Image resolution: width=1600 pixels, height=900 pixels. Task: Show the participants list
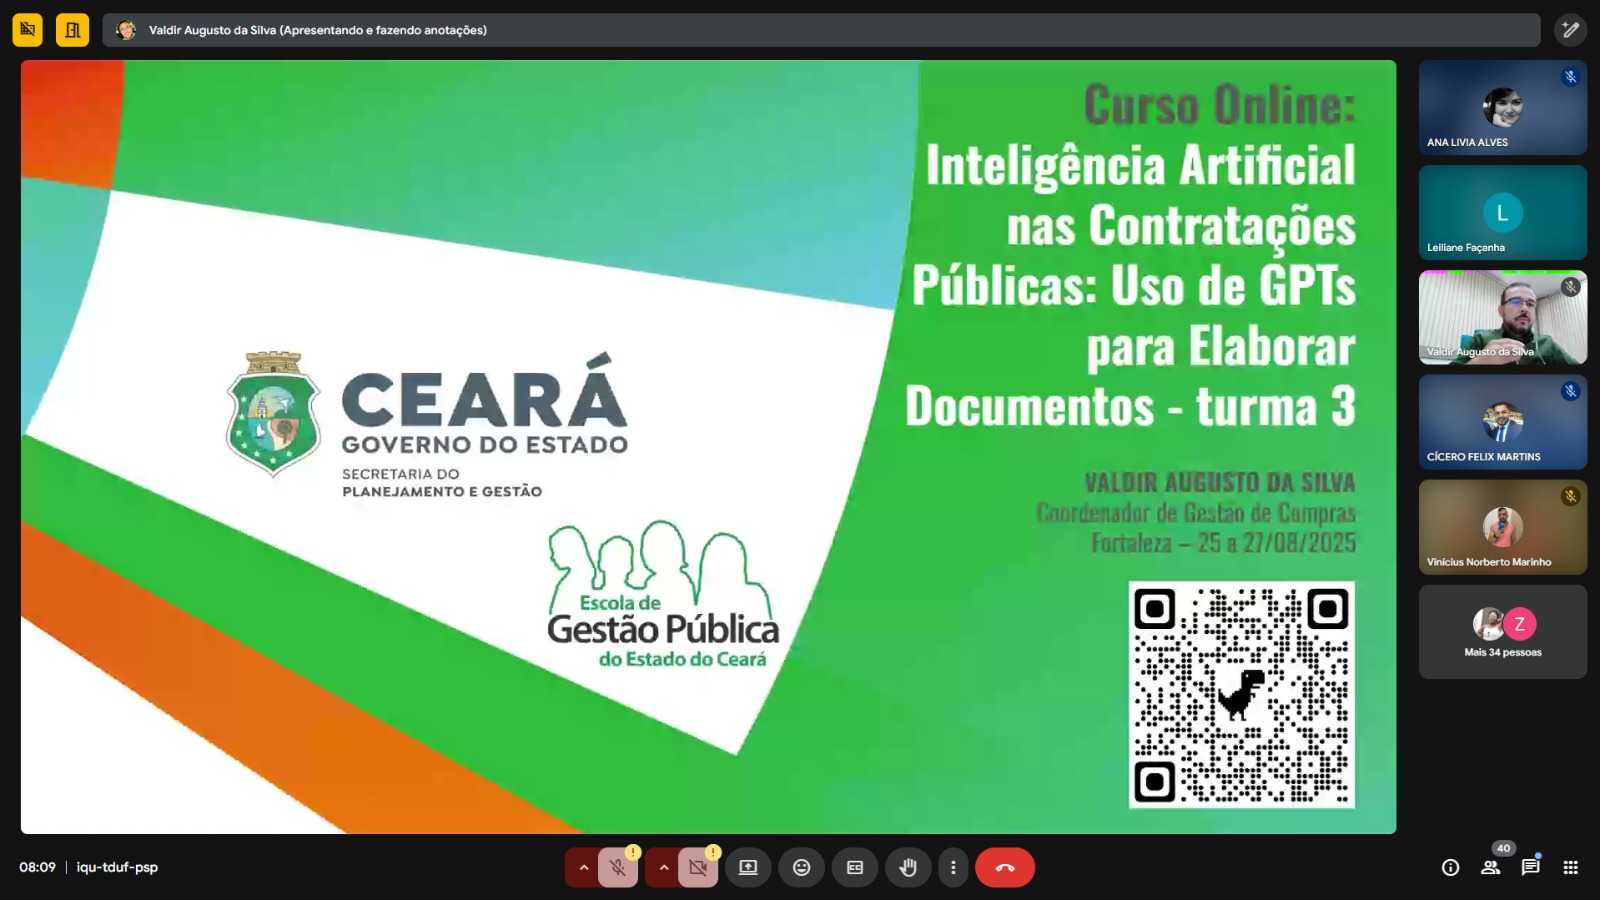tap(1490, 867)
